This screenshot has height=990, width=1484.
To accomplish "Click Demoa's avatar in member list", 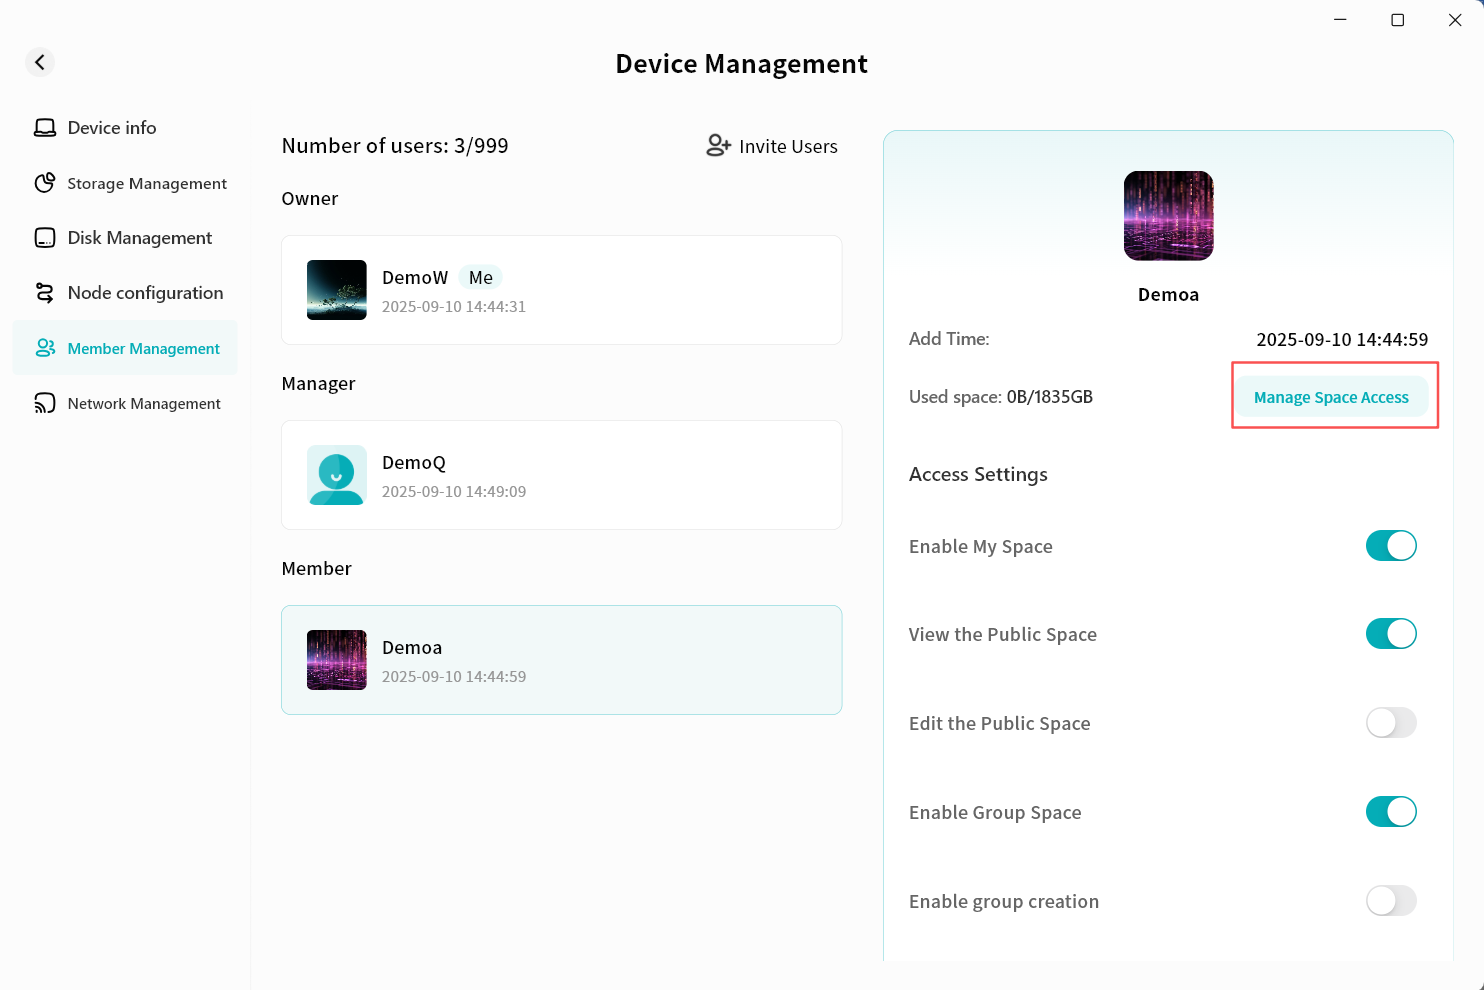I will click(x=337, y=660).
